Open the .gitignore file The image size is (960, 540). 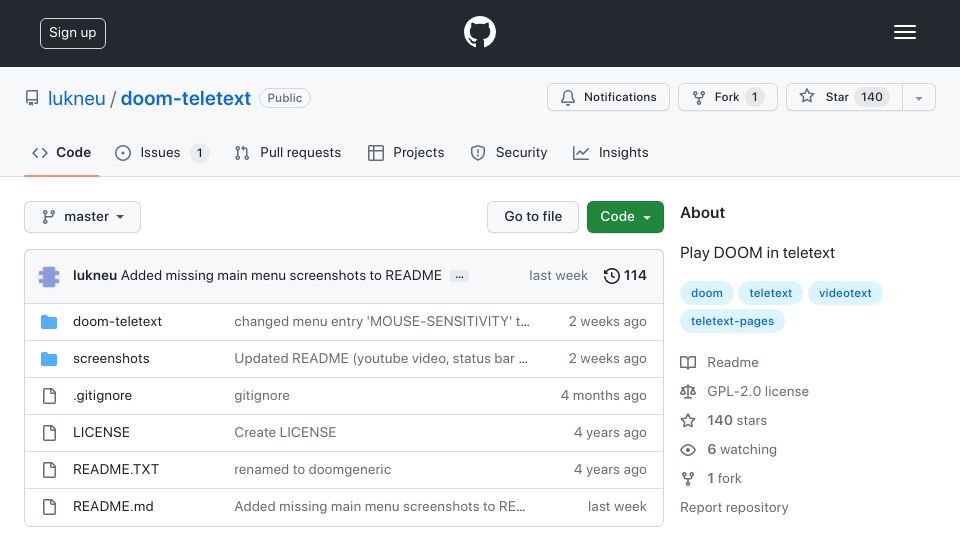102,396
